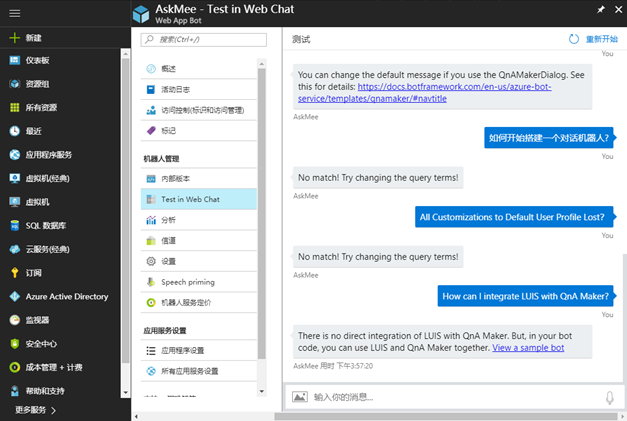
Task: Click the 活动日志 icon
Action: (151, 90)
